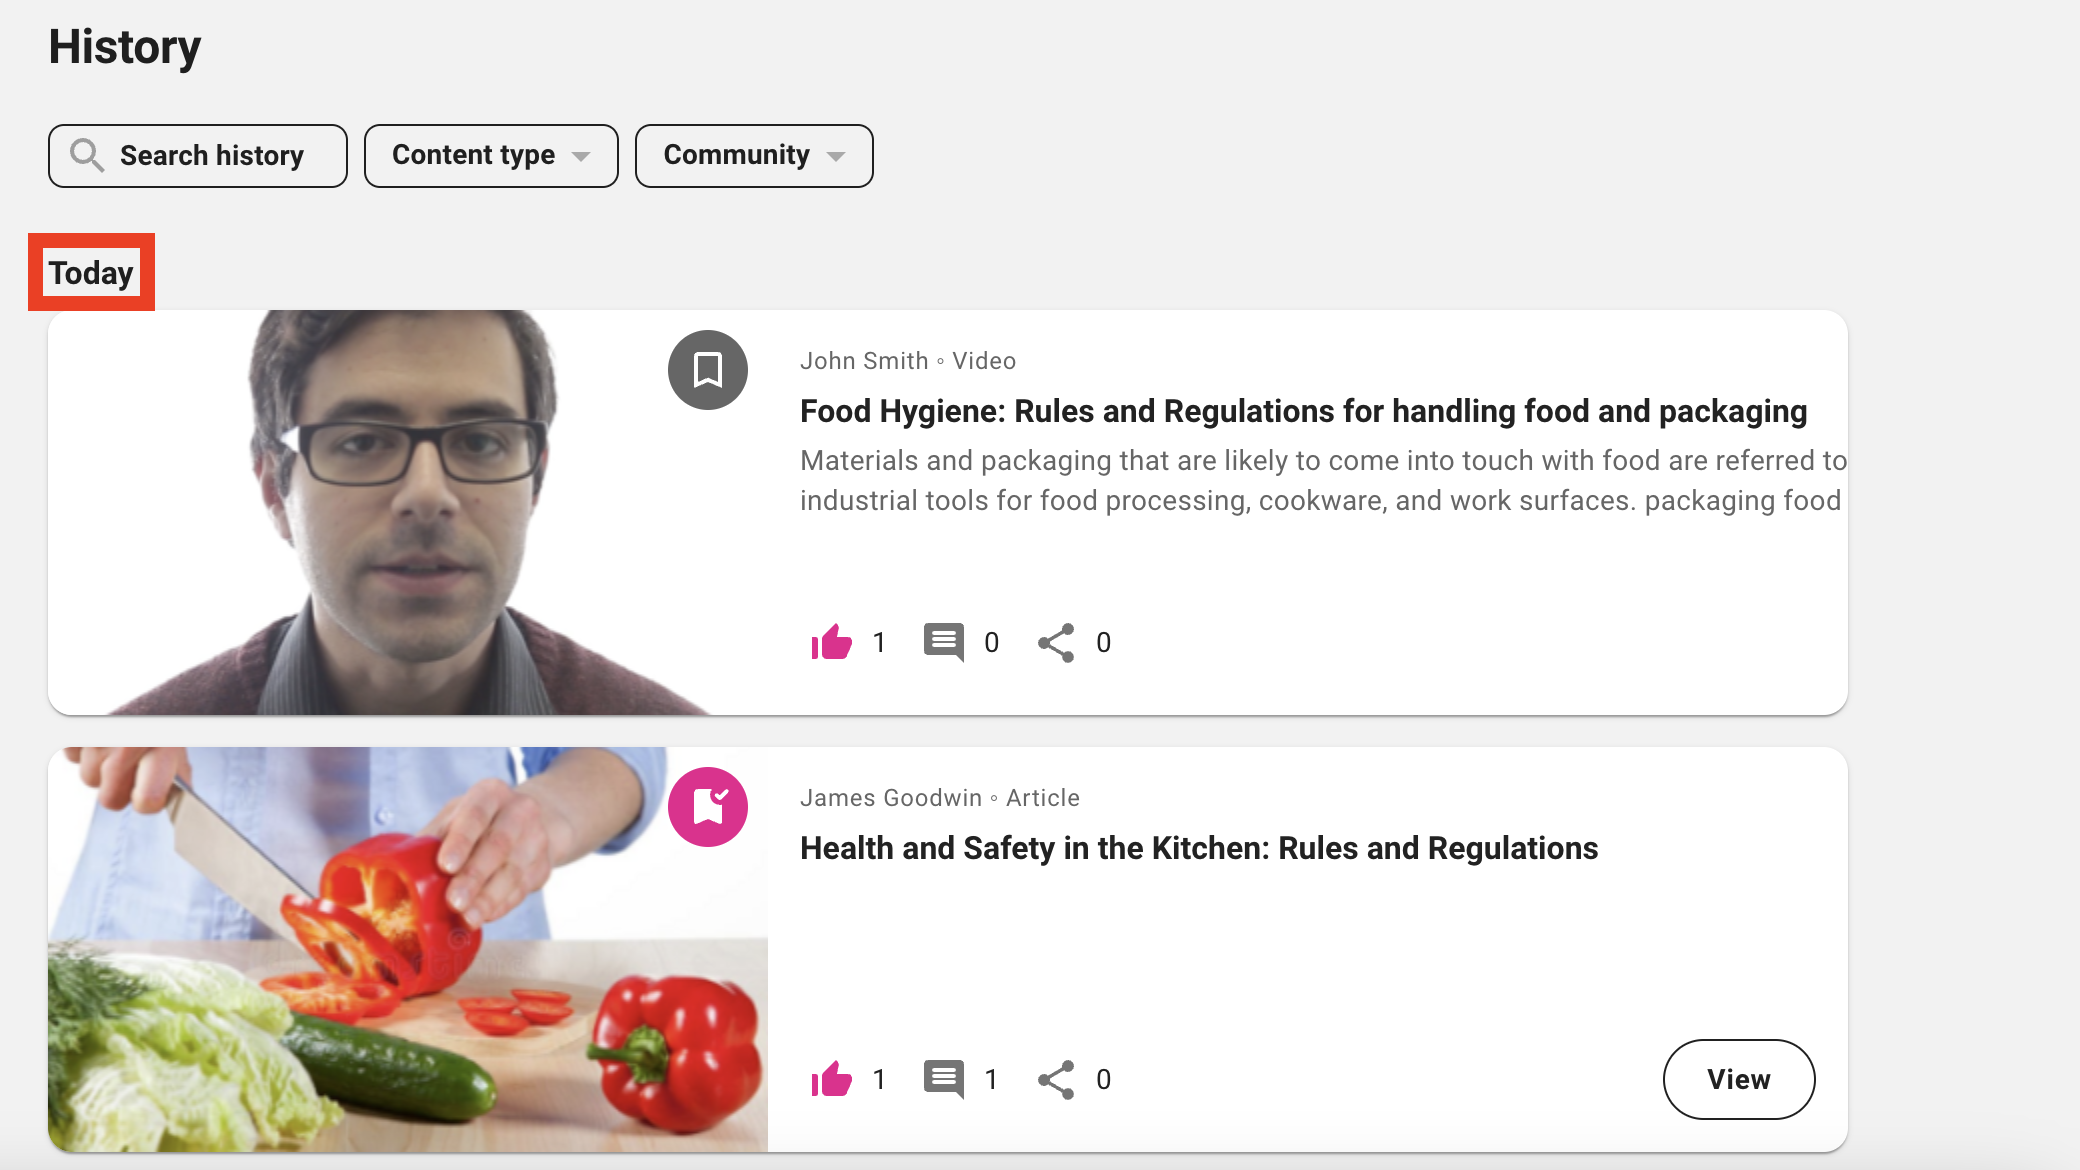2080x1170 pixels.
Task: Like the Food Hygiene video
Action: (831, 642)
